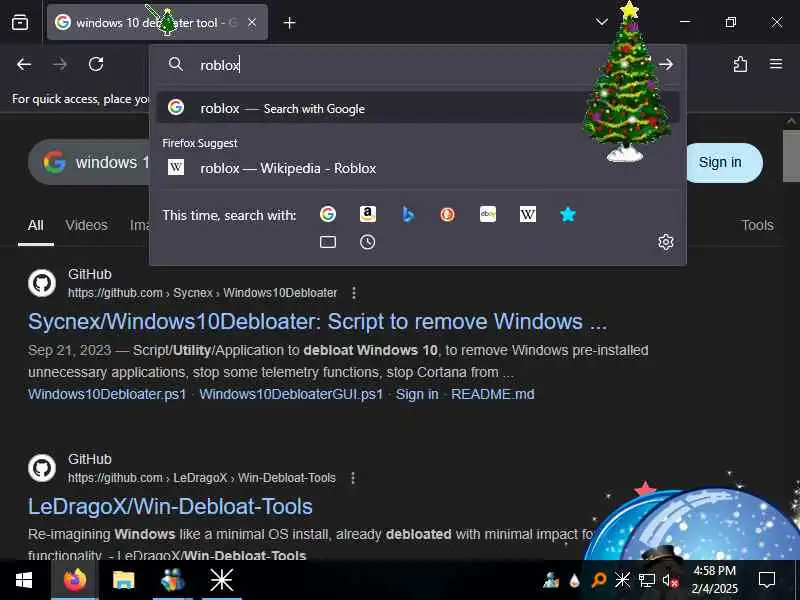
Task: Open the Windows10DebloaterGUI.ps1 sublink
Action: click(291, 394)
